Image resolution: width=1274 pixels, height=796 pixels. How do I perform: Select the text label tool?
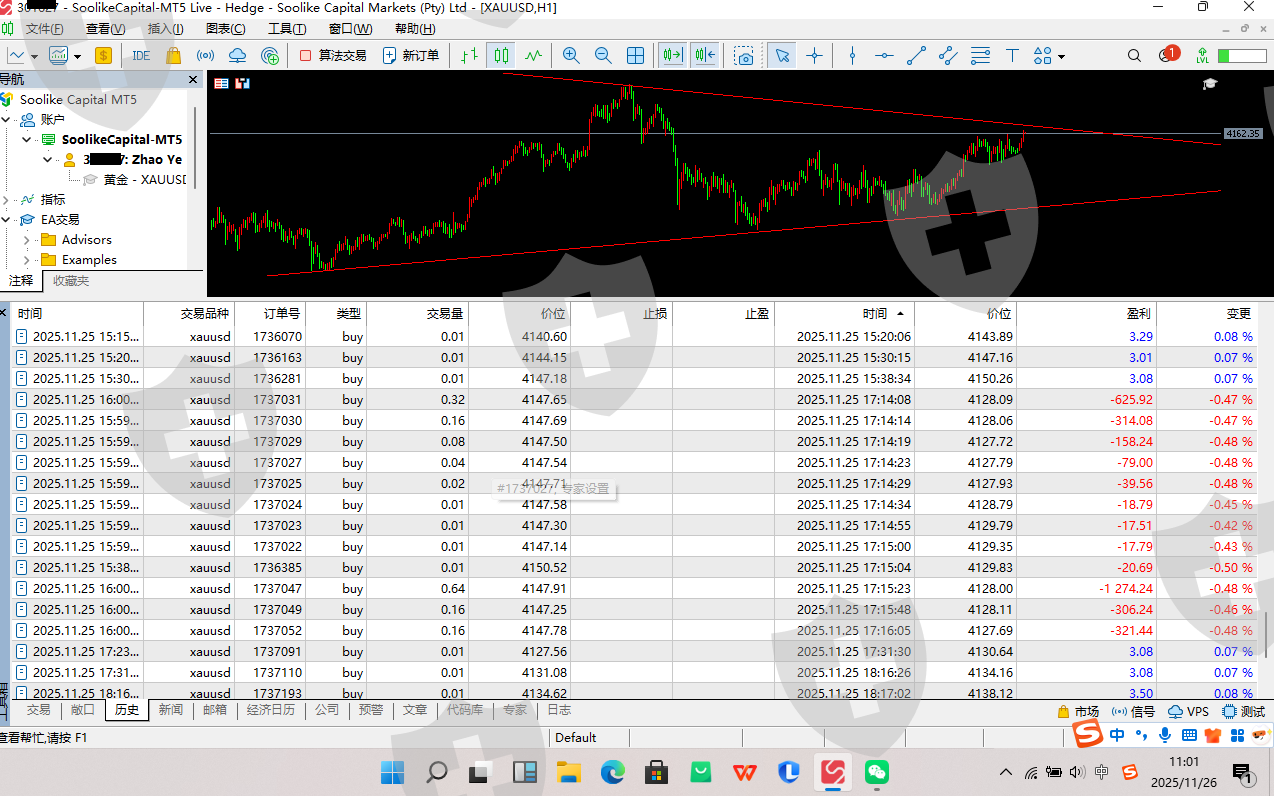coord(1012,56)
